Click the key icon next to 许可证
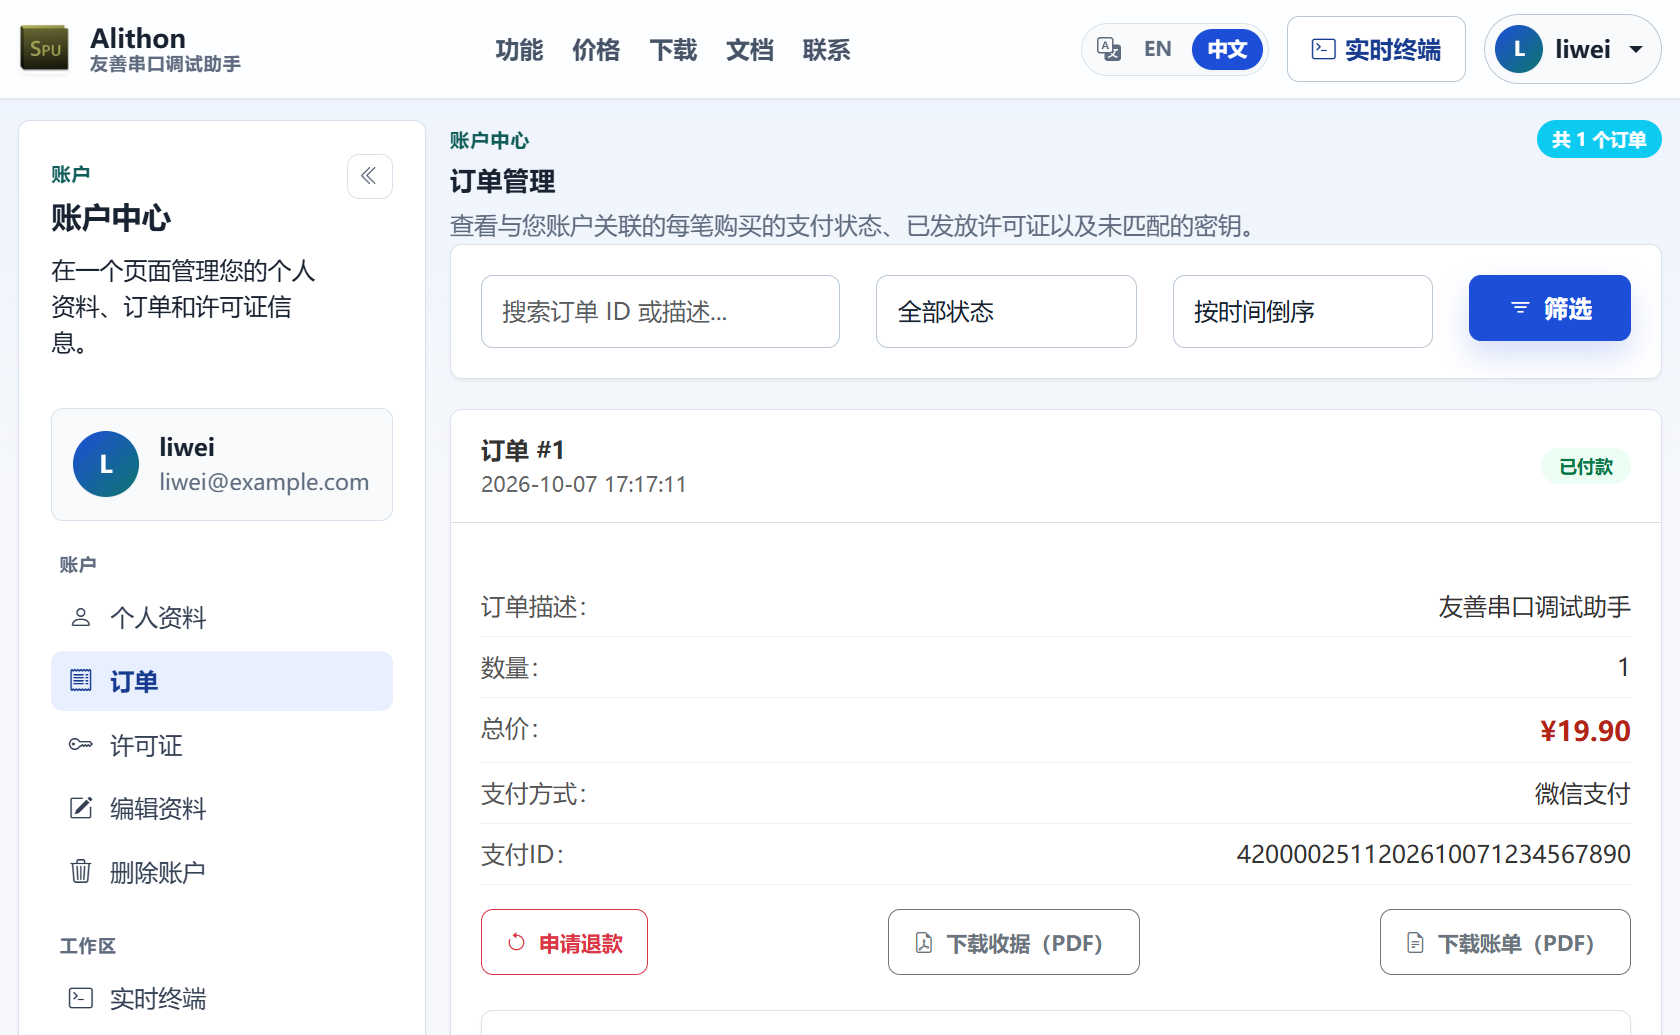 [x=81, y=745]
